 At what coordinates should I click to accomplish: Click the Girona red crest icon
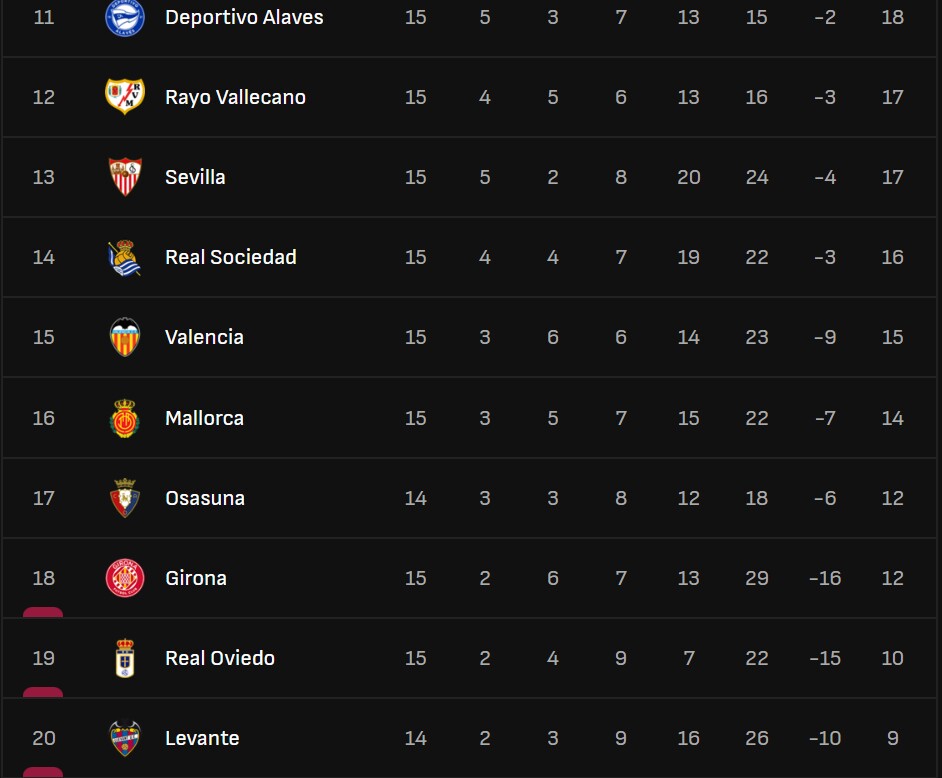point(125,578)
